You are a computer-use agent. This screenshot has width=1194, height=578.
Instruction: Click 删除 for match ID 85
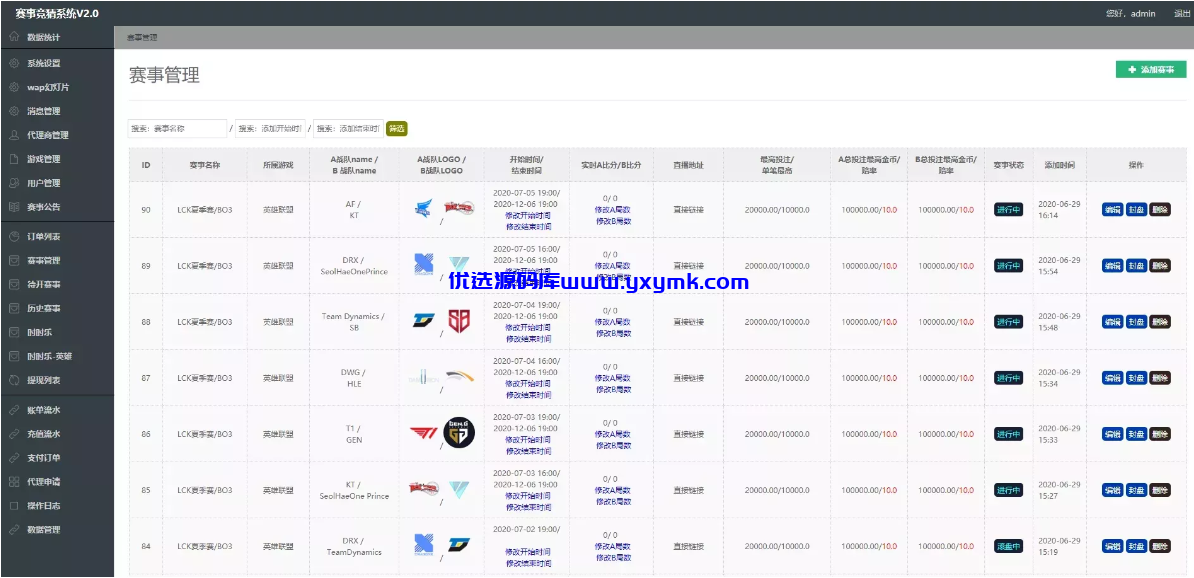click(x=1160, y=490)
